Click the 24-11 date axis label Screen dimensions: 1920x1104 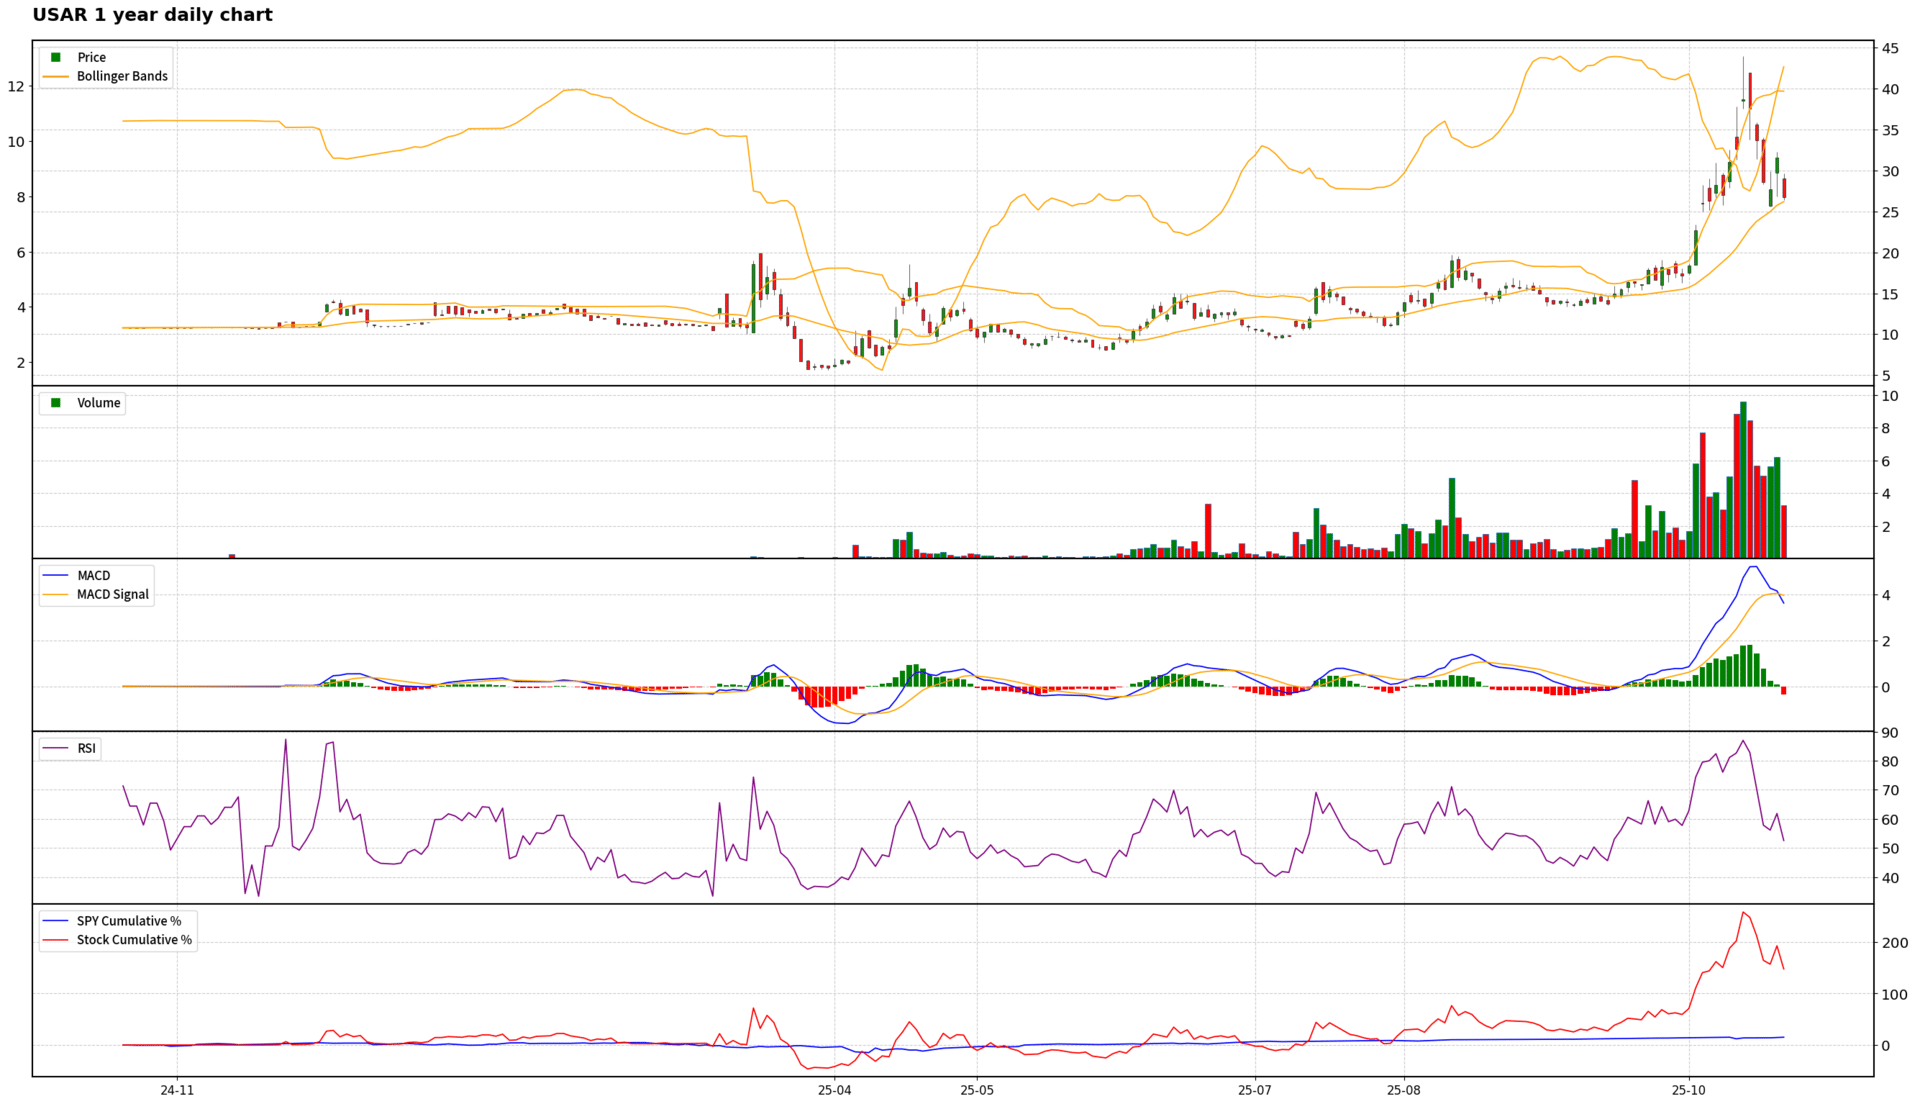[x=177, y=1090]
